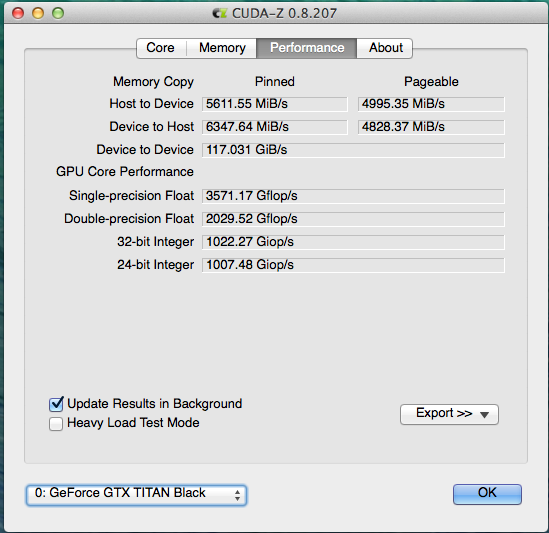Select the 1007.48 Giop/s 24-bit integer value
The image size is (549, 533).
click(x=353, y=265)
